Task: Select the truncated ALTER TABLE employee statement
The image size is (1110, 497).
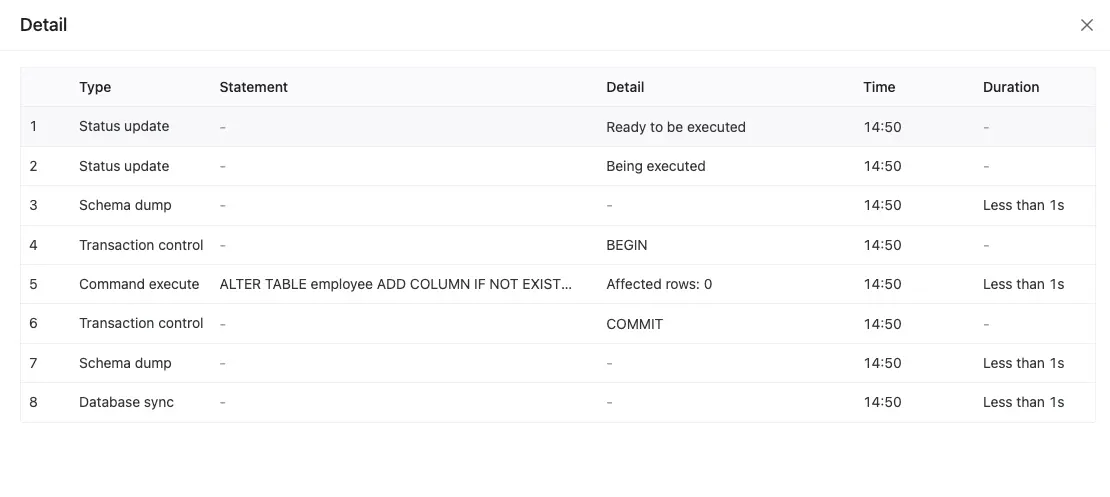Action: 396,284
